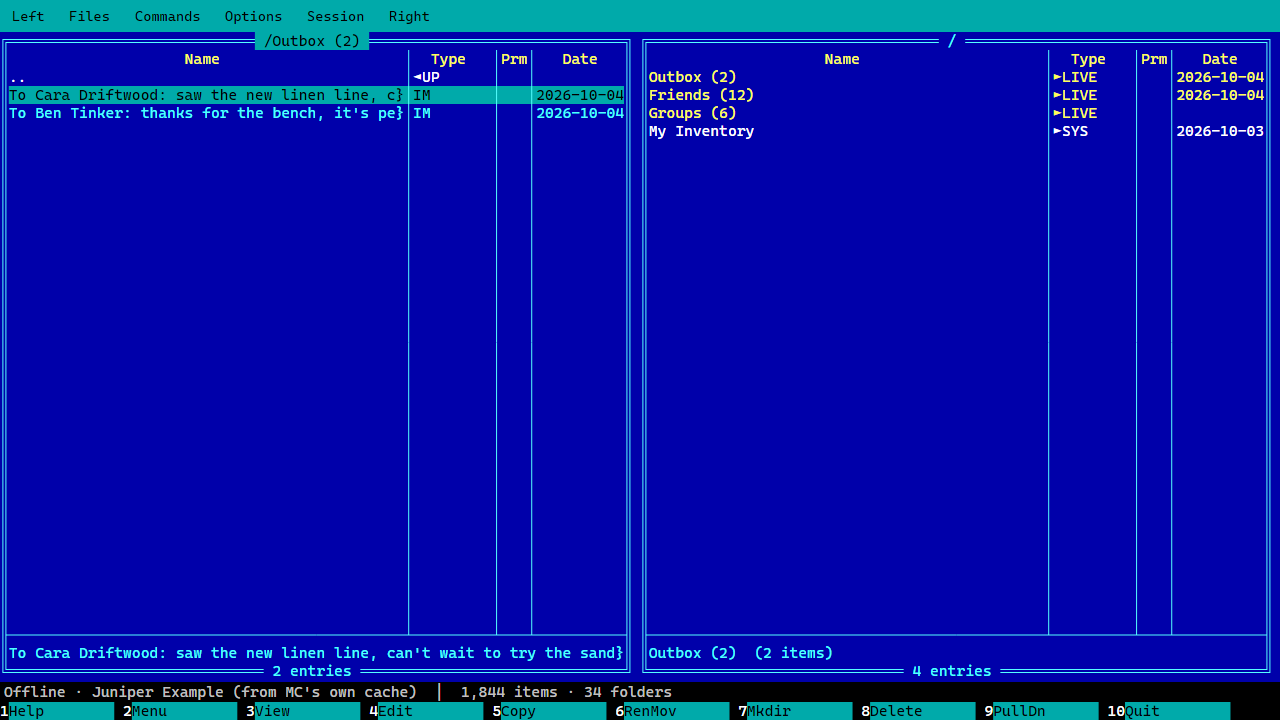Viewport: 1280px width, 720px height.
Task: Select the Friends (12) folder
Action: (956, 95)
